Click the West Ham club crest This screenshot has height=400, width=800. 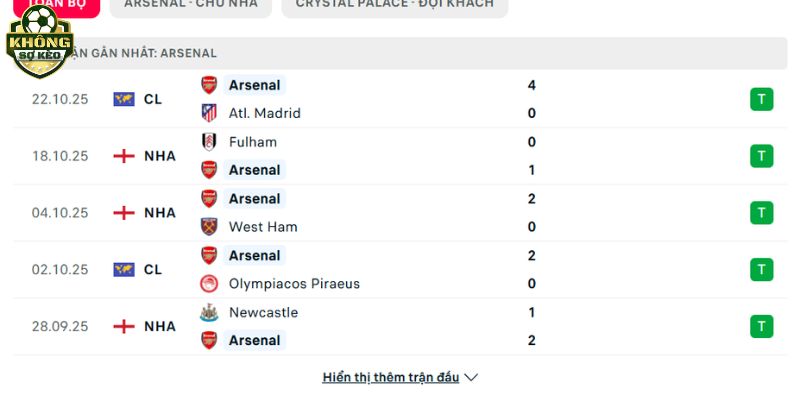[x=209, y=227]
